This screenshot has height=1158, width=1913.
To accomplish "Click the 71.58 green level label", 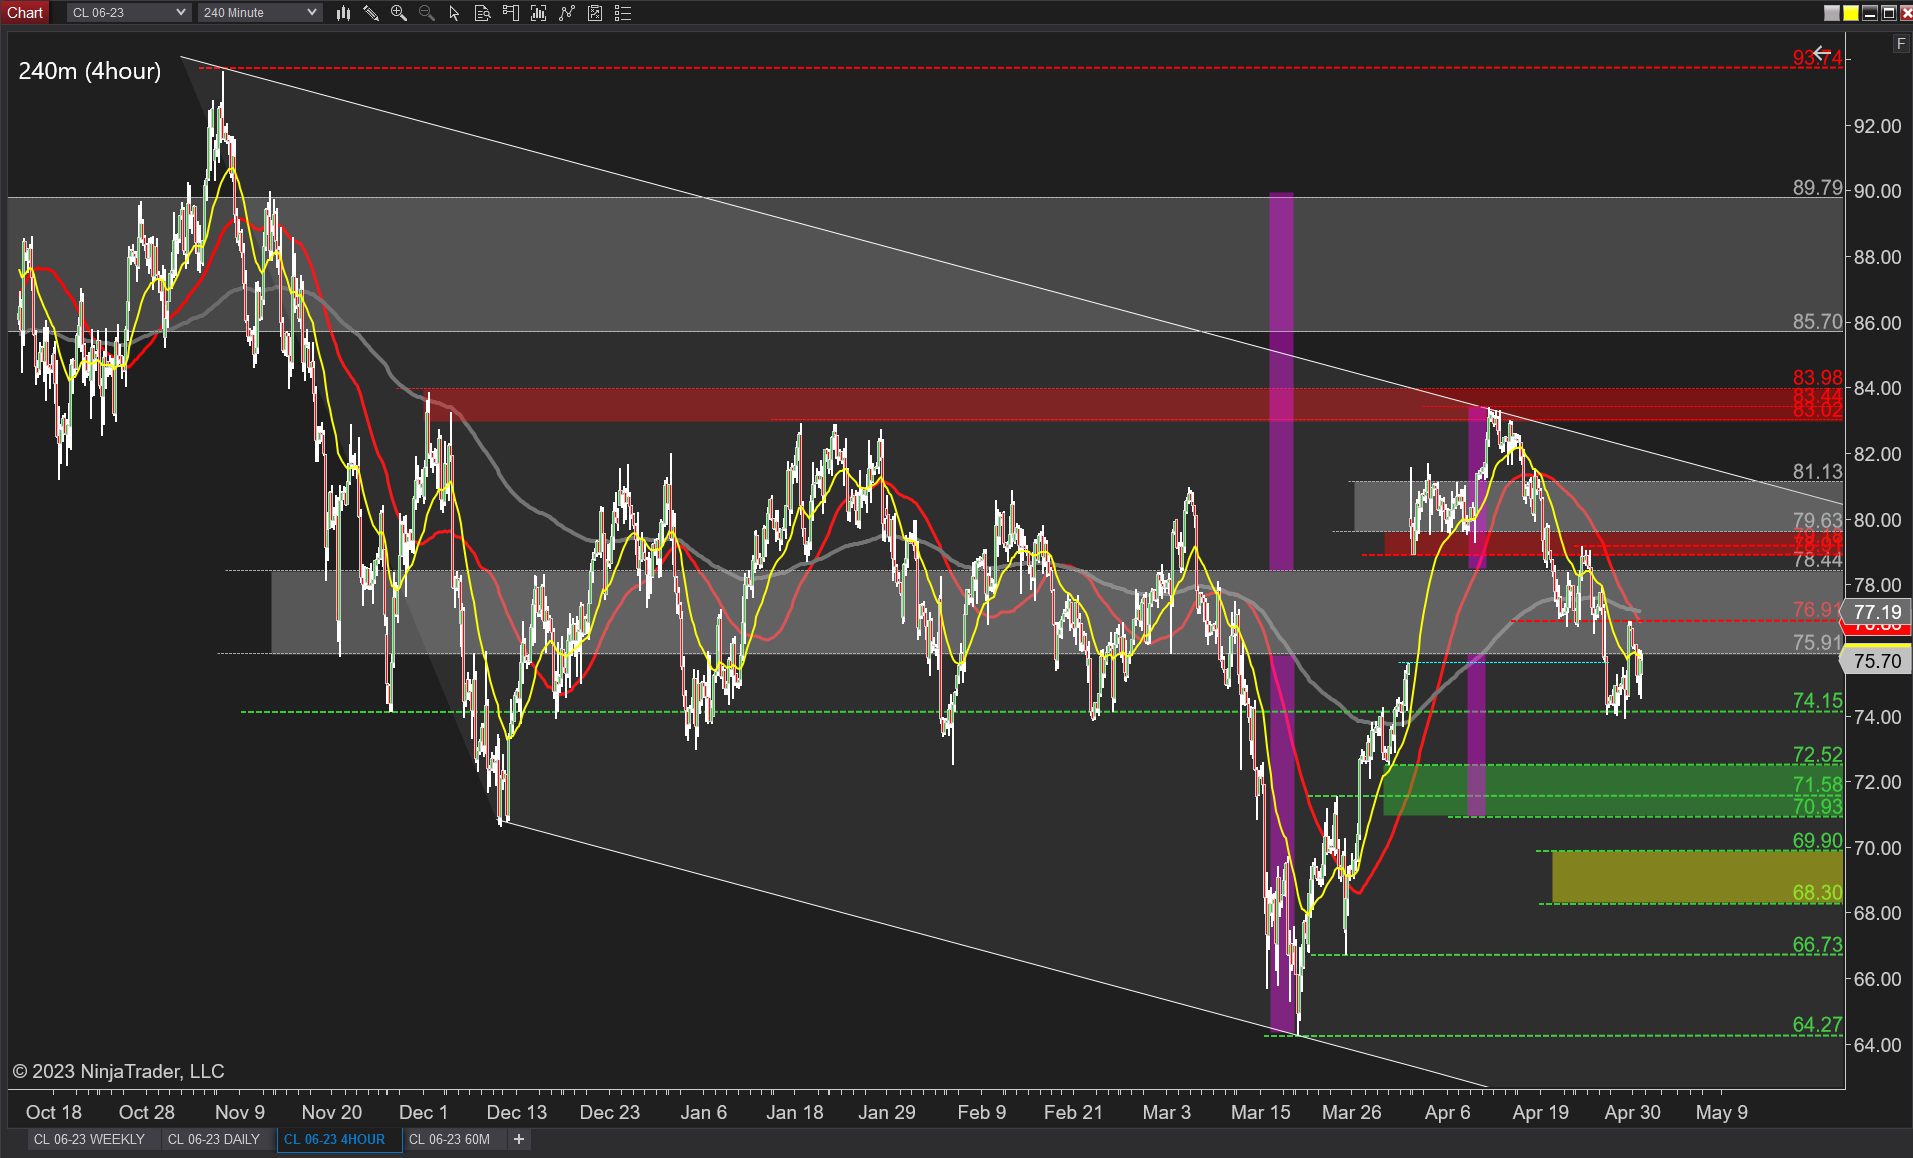I will pyautogui.click(x=1817, y=785).
